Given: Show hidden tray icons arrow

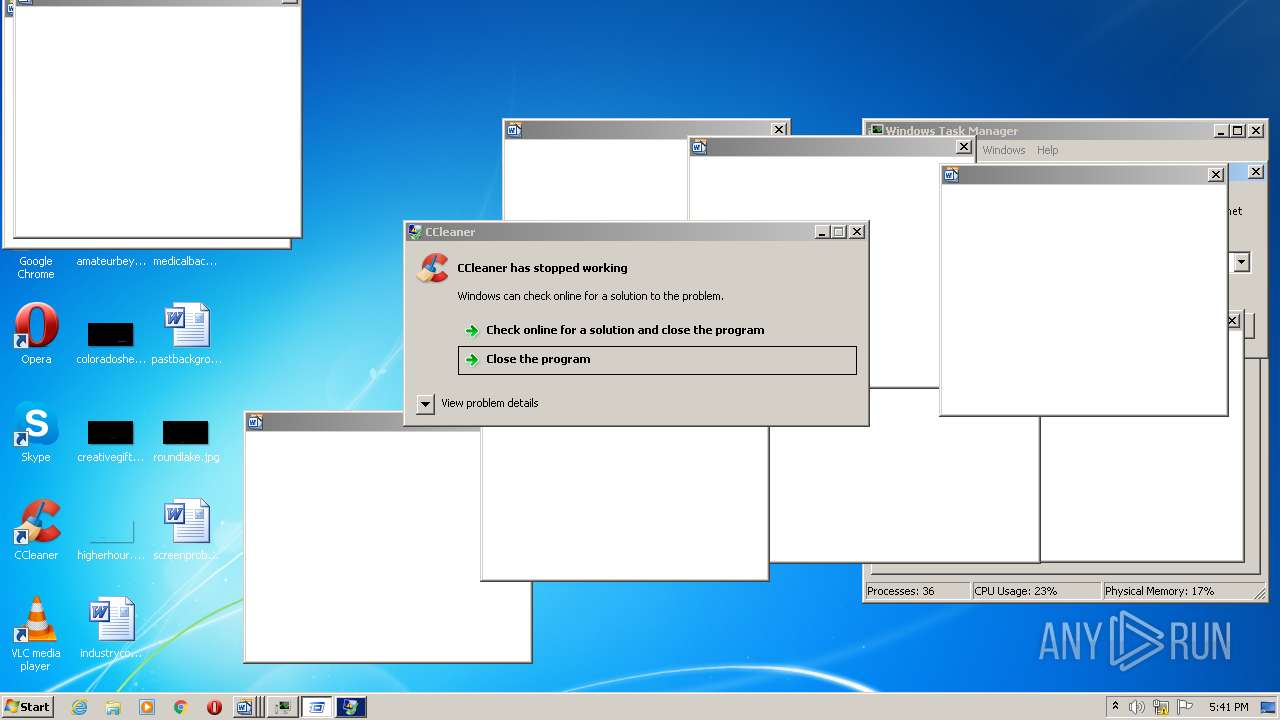Looking at the screenshot, I should click(1115, 707).
